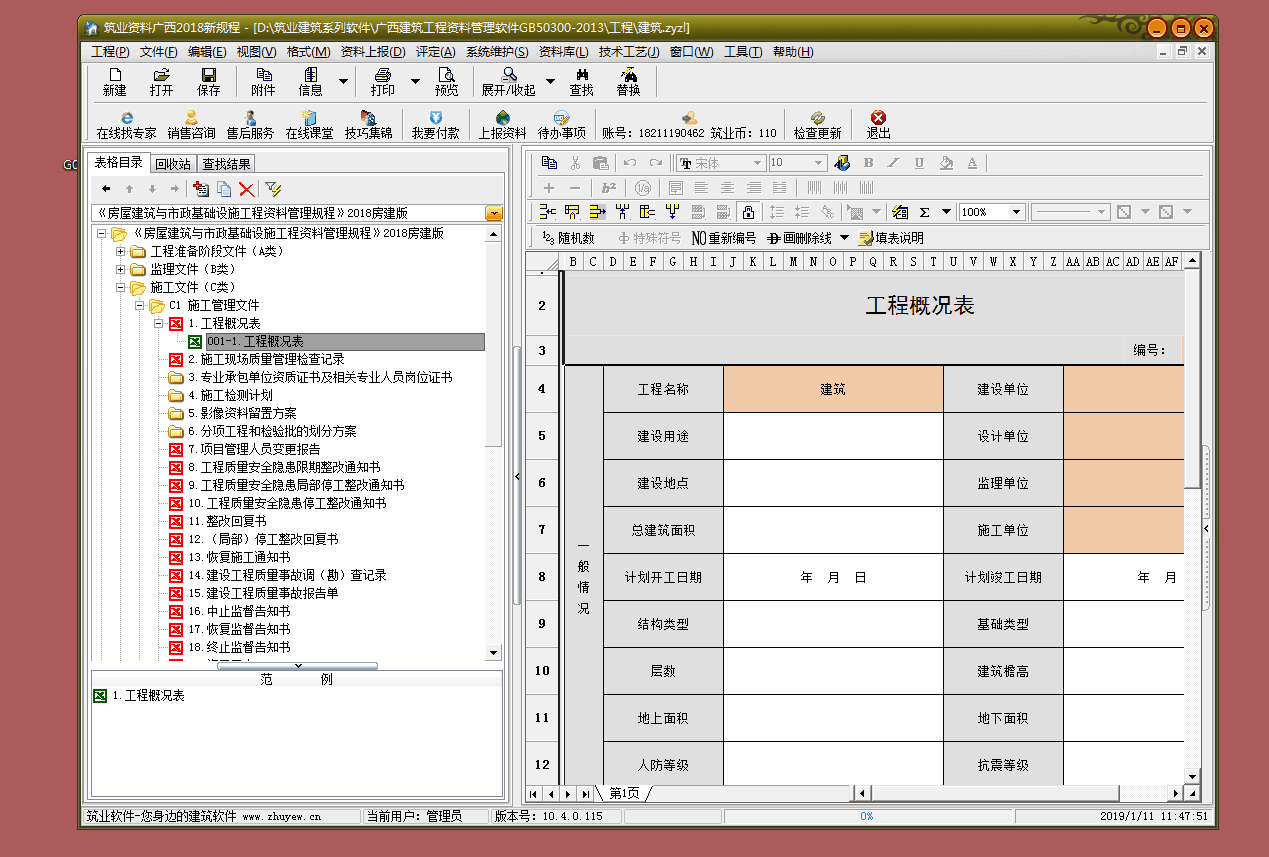The width and height of the screenshot is (1269, 857).
Task: Expand the 监理文件（B类） tree node
Action: (x=121, y=269)
